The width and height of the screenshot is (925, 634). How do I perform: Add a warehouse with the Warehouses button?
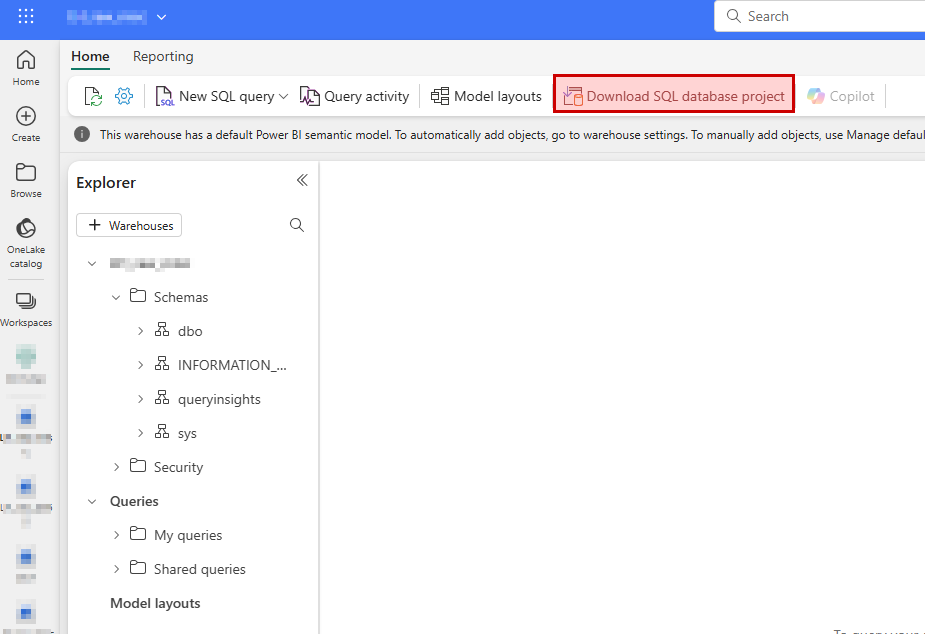129,225
